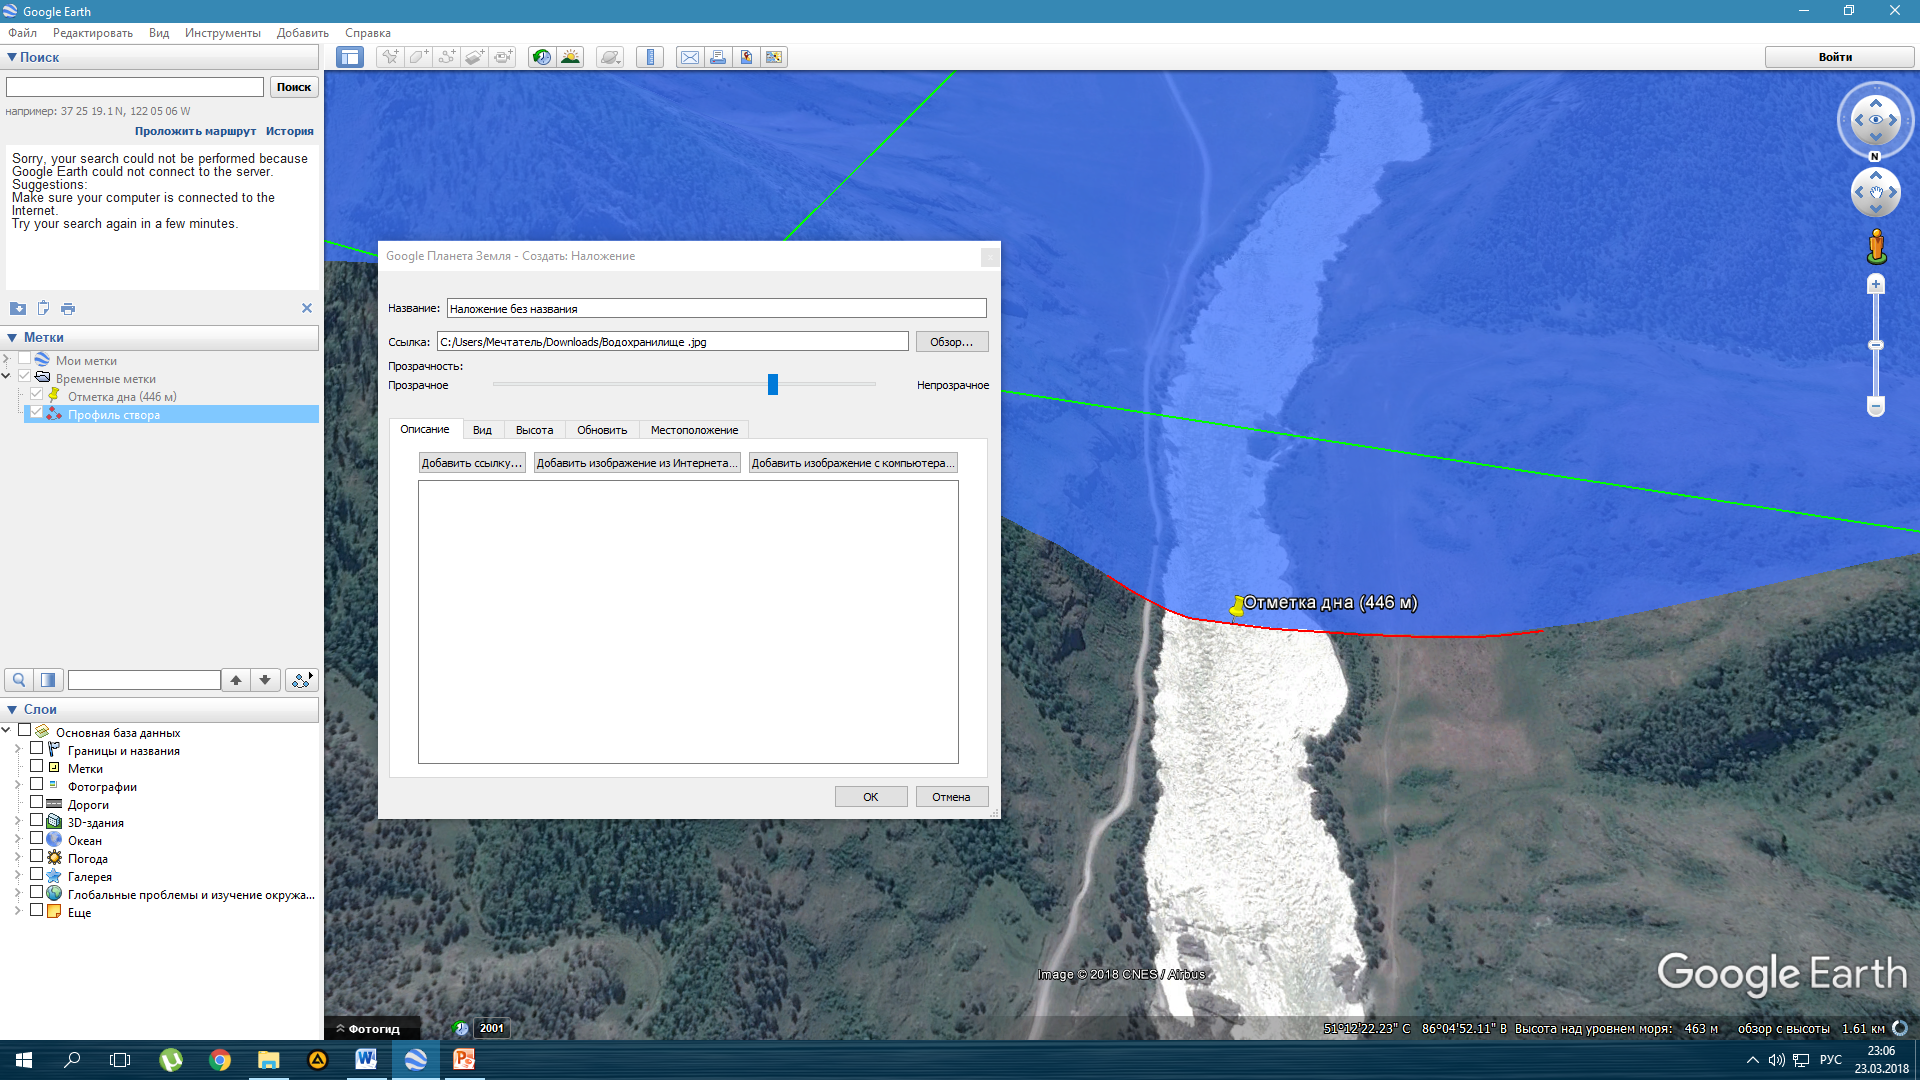
Task: Click the Street View pegman icon
Action: (x=1876, y=246)
